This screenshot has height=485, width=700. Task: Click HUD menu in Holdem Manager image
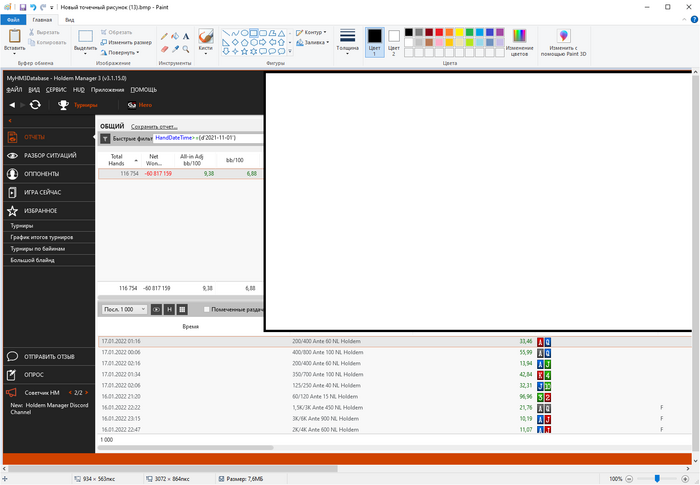79,90
